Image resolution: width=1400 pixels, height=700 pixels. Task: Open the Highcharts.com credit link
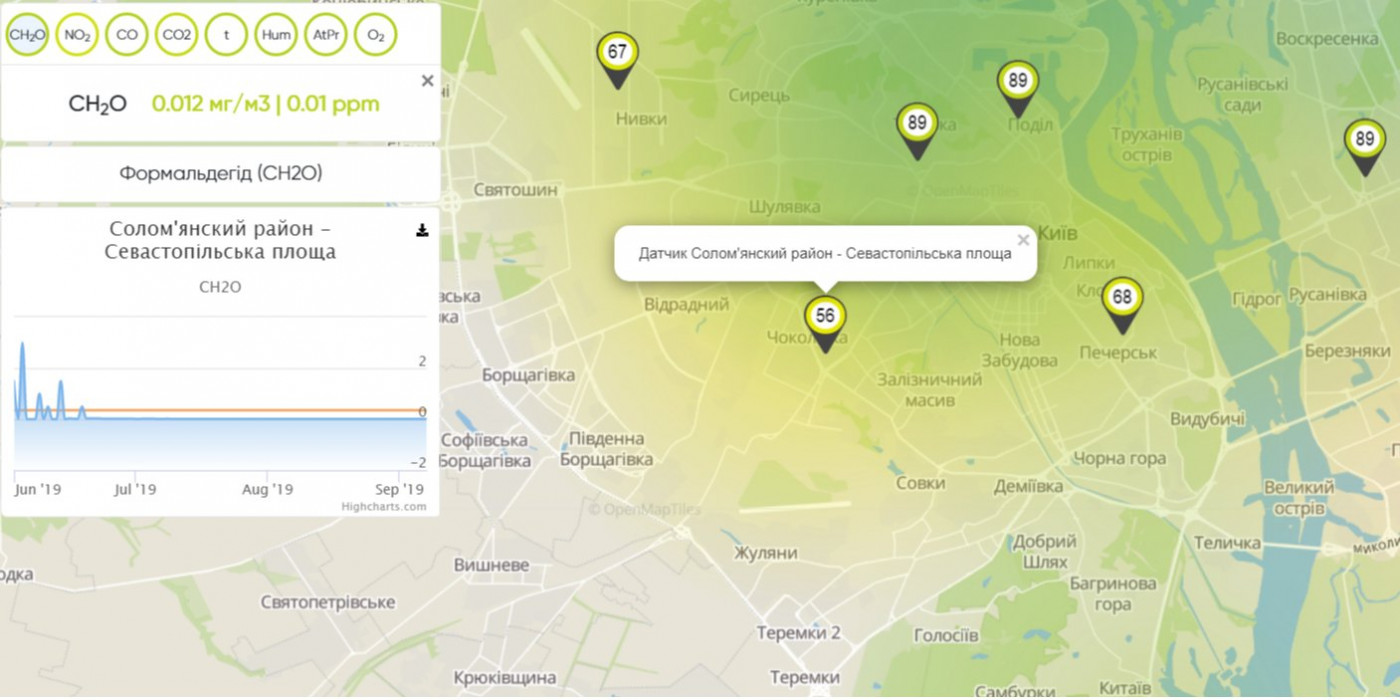coord(383,507)
